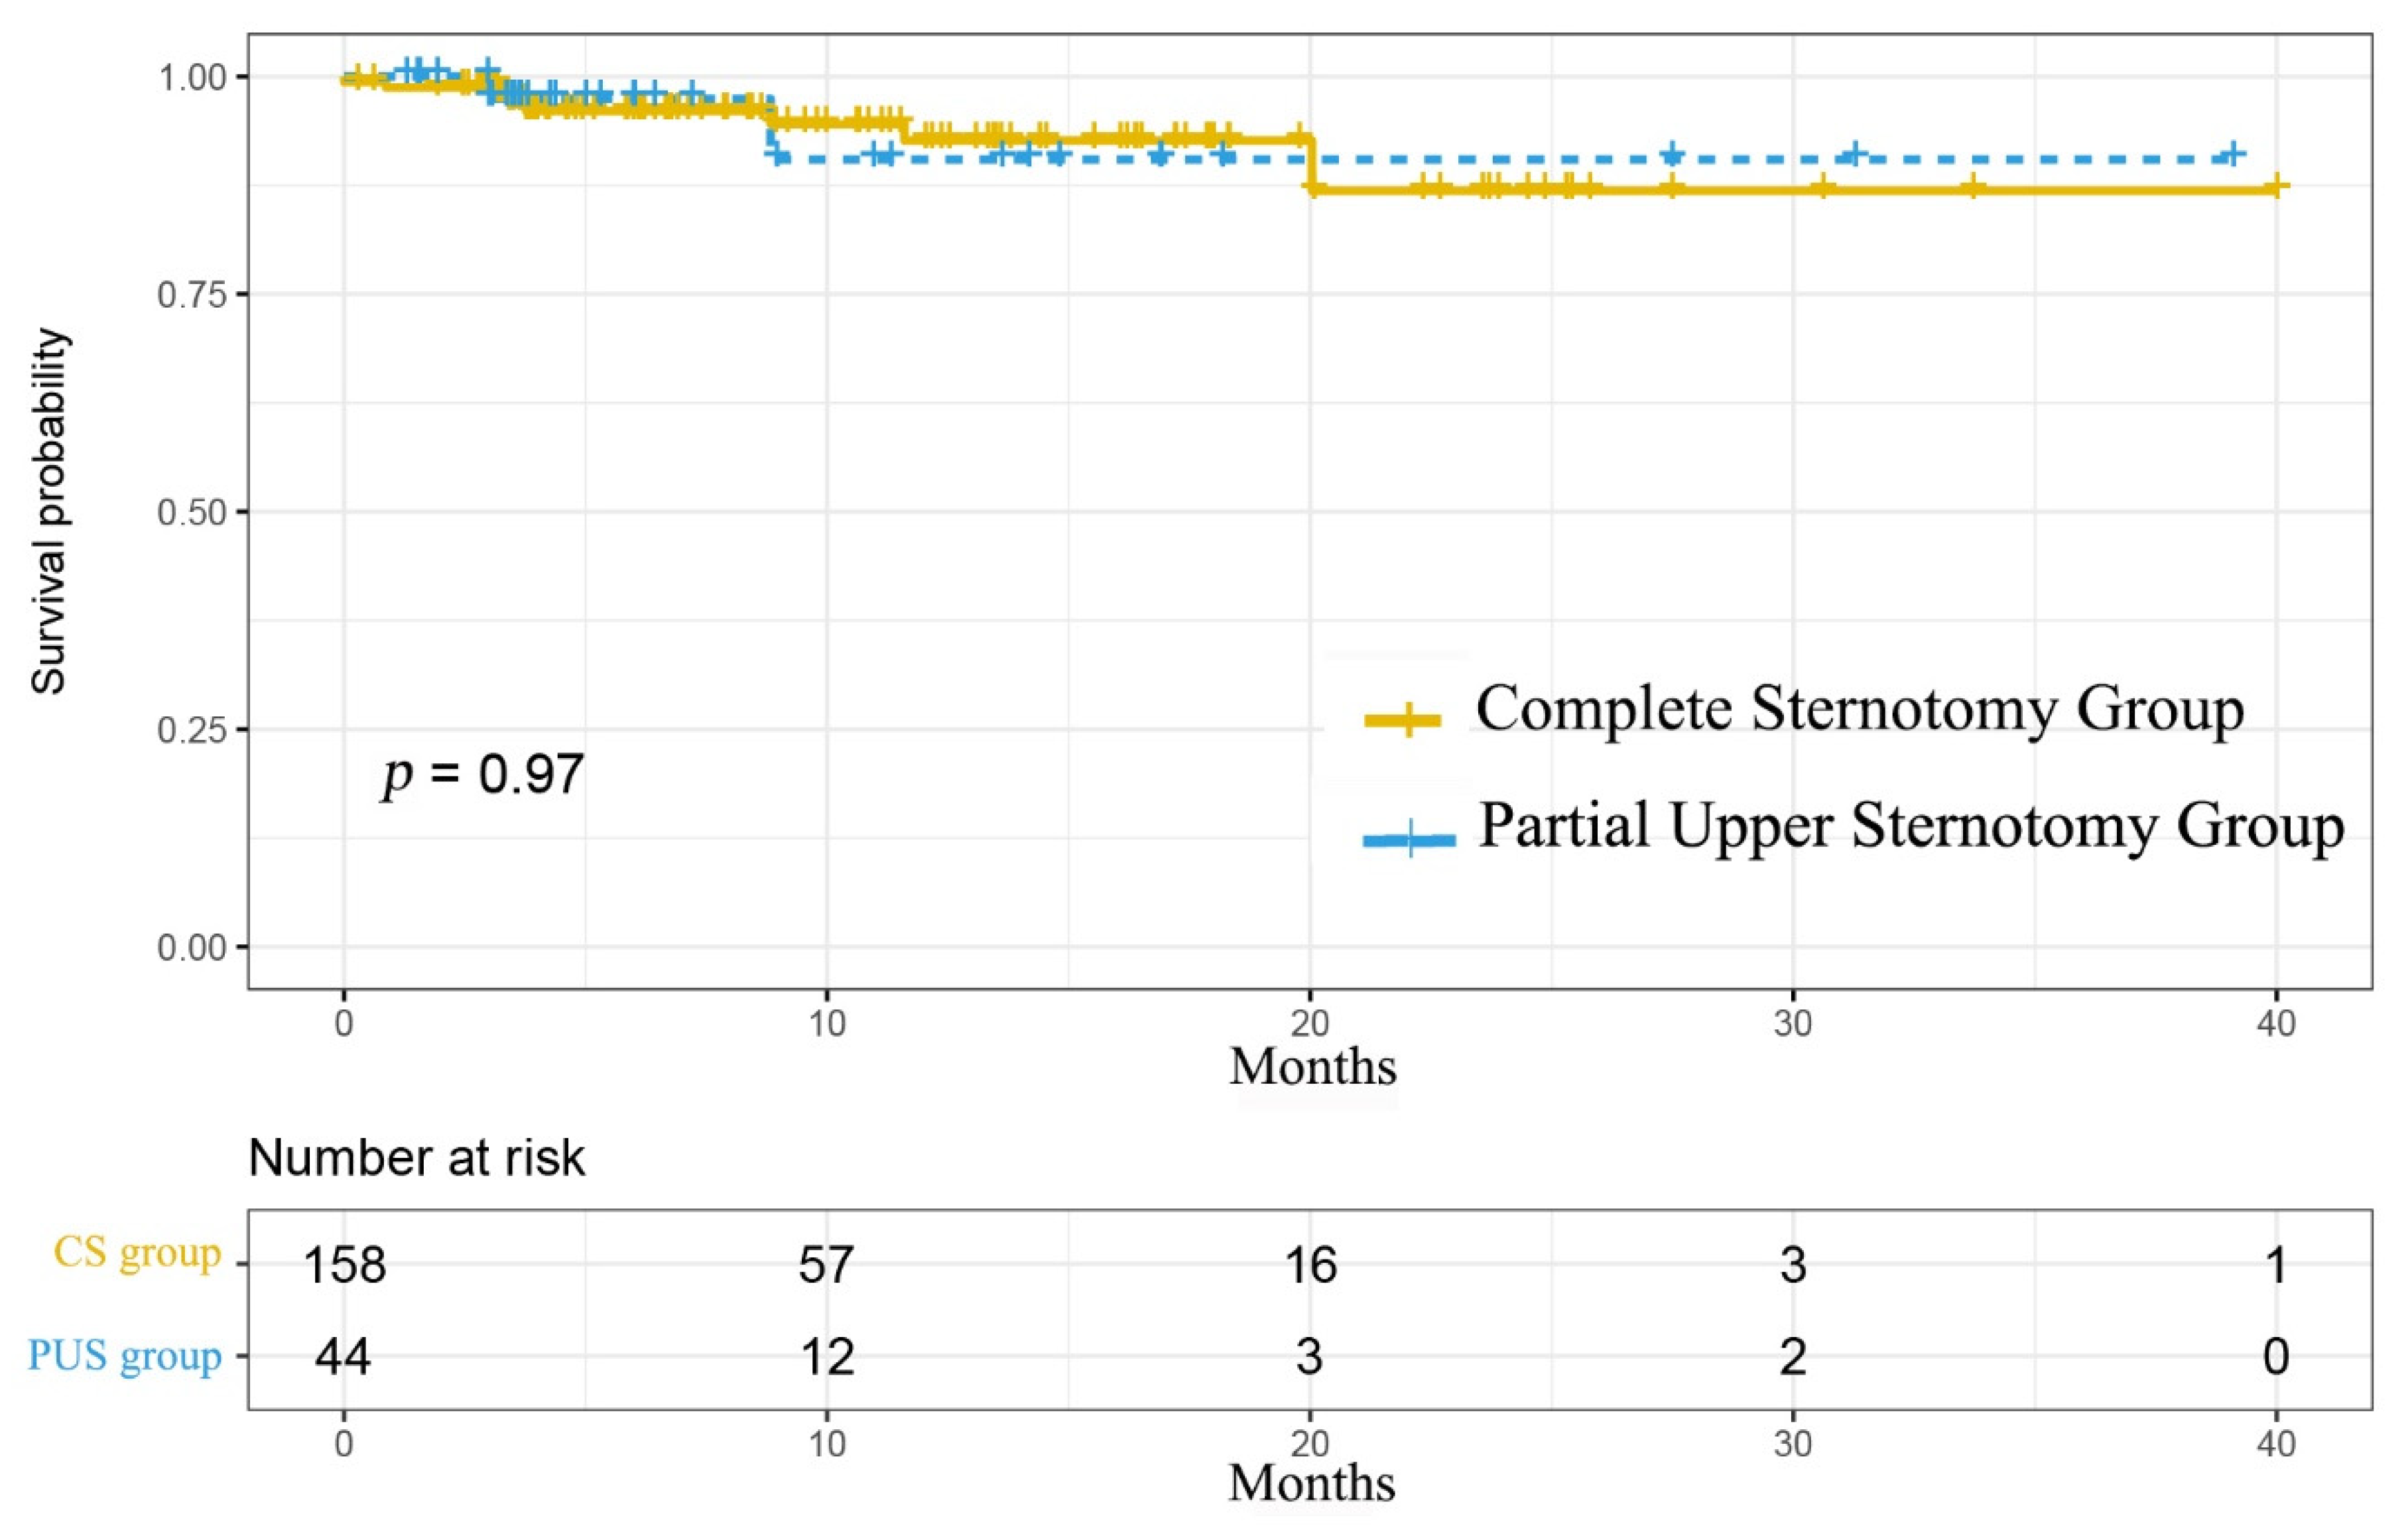Image resolution: width=2408 pixels, height=1530 pixels.
Task: Click the value 12 in the PUS row
Action: click(827, 1357)
